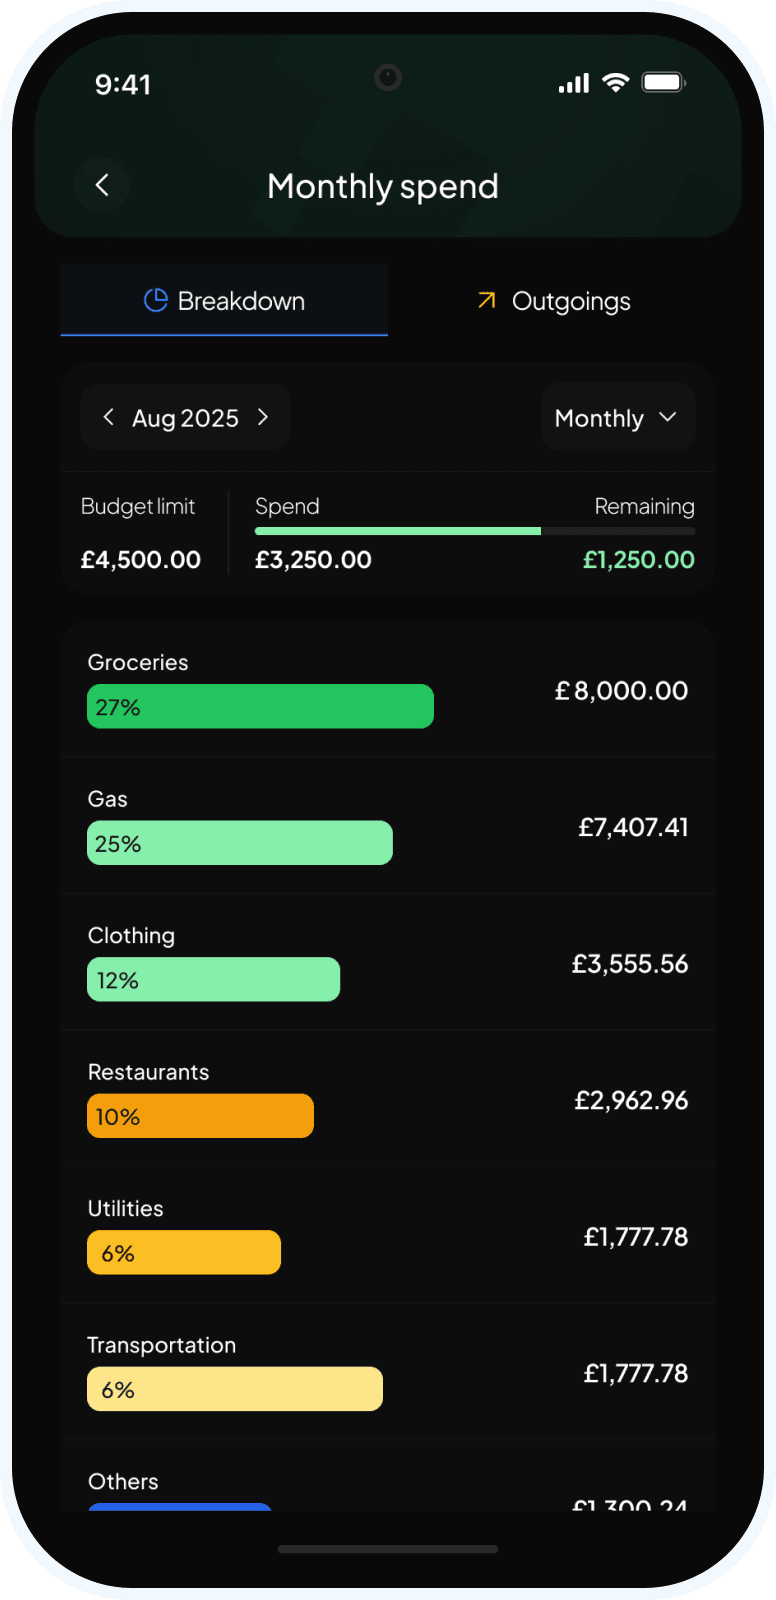Screen dimensions: 776x1600
Task: Select the Restaurants 10% orange bar
Action: (200, 1115)
